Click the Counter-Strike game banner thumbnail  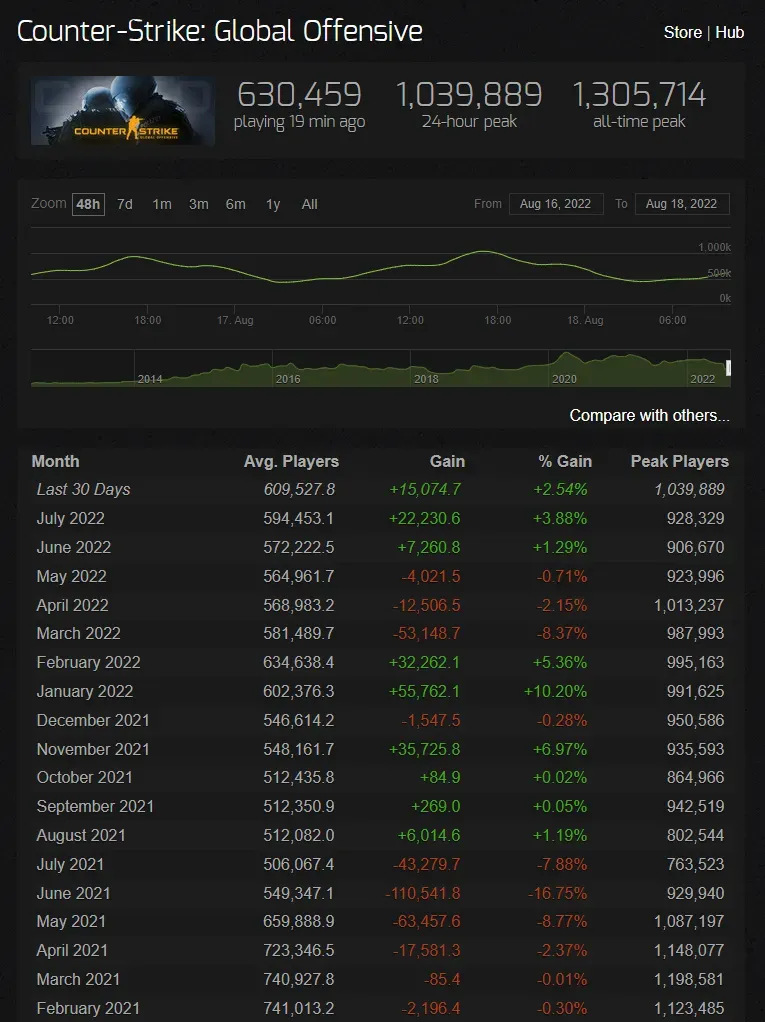123,110
